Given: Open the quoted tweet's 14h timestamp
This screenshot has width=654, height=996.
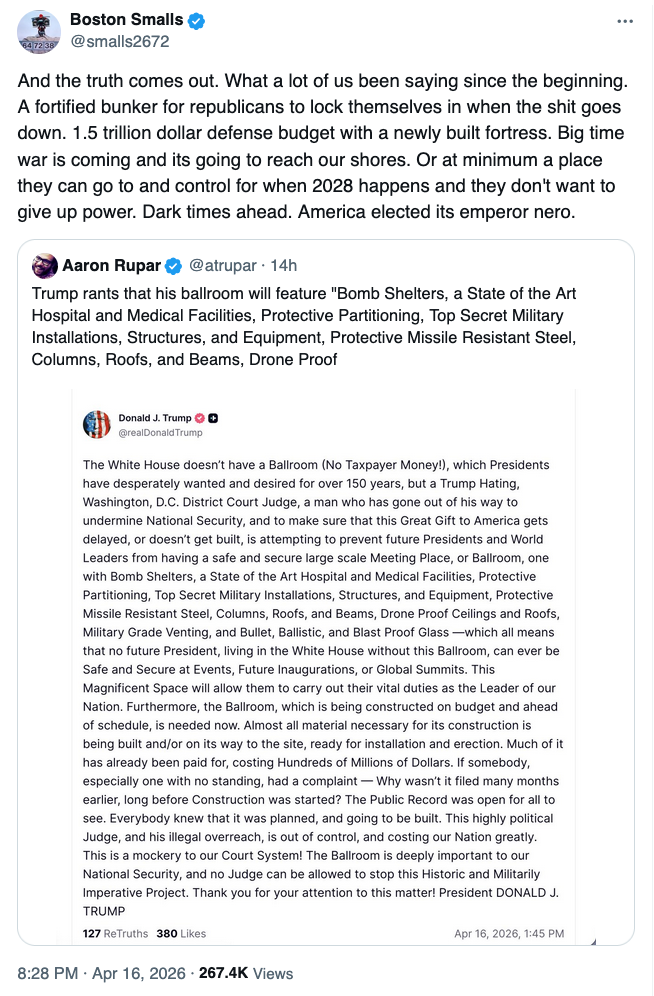Looking at the screenshot, I should 283,265.
